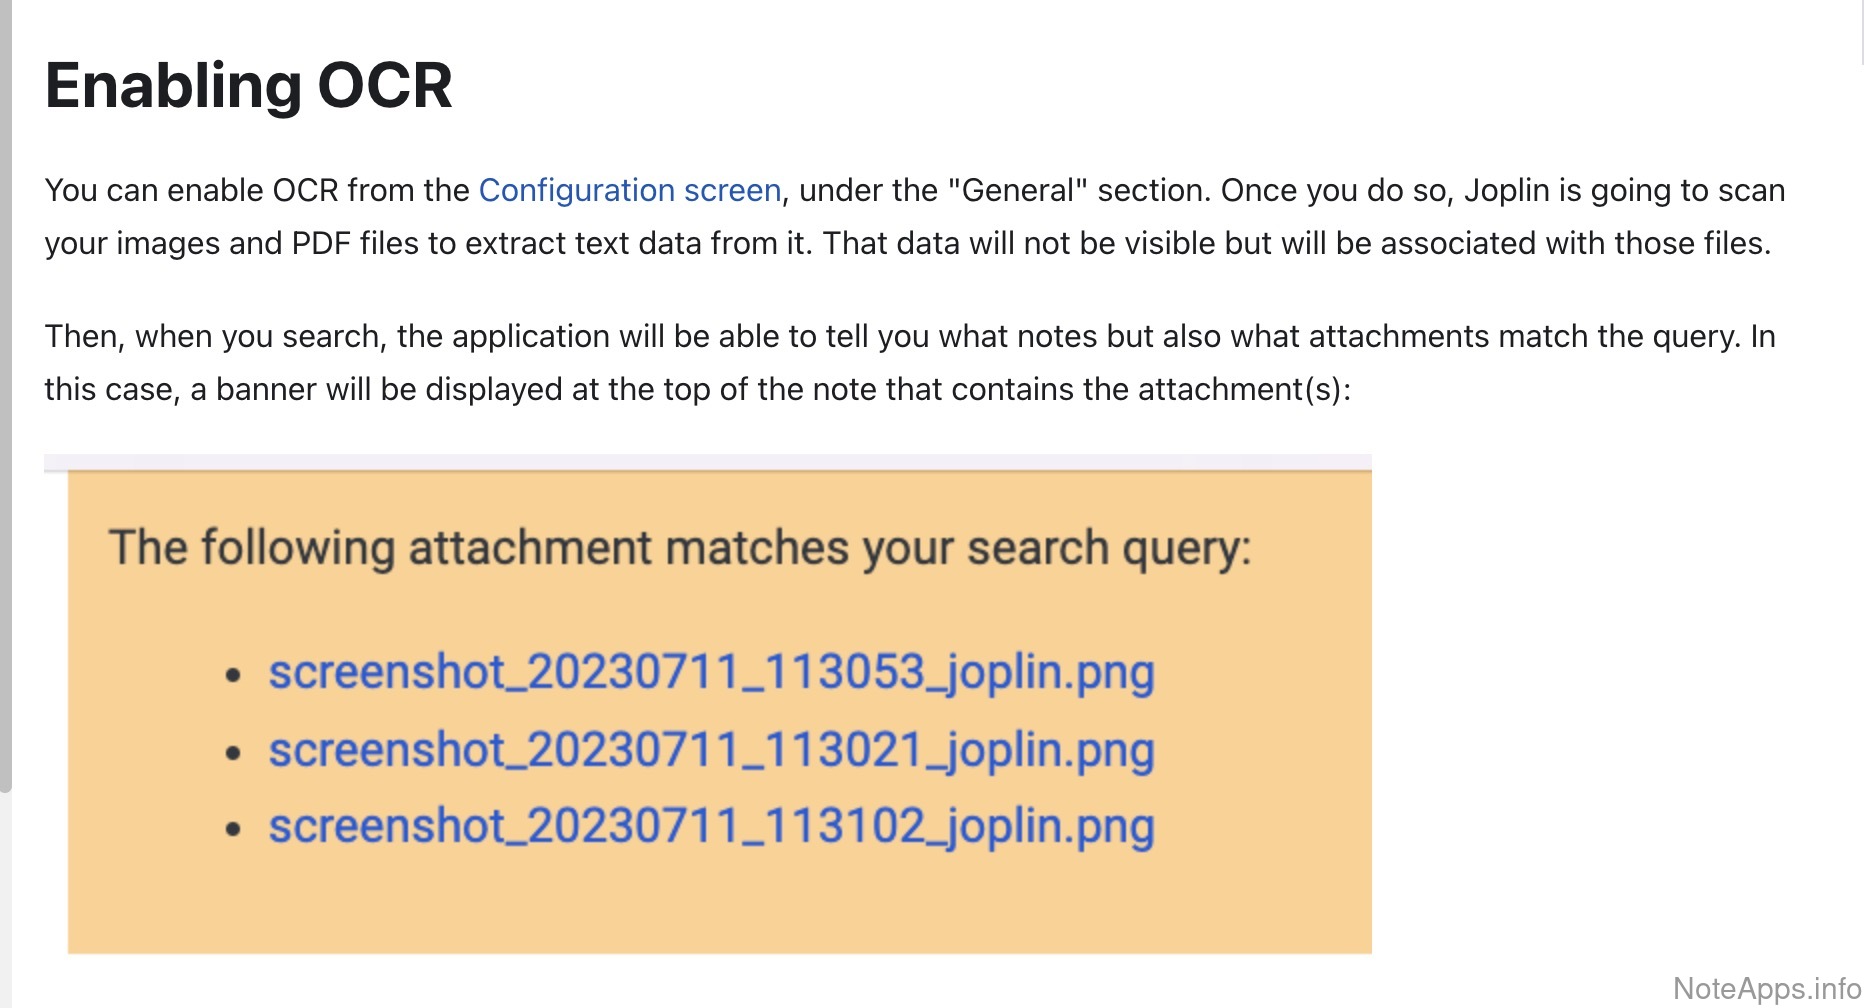Open screenshot_20230711_113021_joplin.png attachment link
The height and width of the screenshot is (1008, 1864).
[x=711, y=750]
